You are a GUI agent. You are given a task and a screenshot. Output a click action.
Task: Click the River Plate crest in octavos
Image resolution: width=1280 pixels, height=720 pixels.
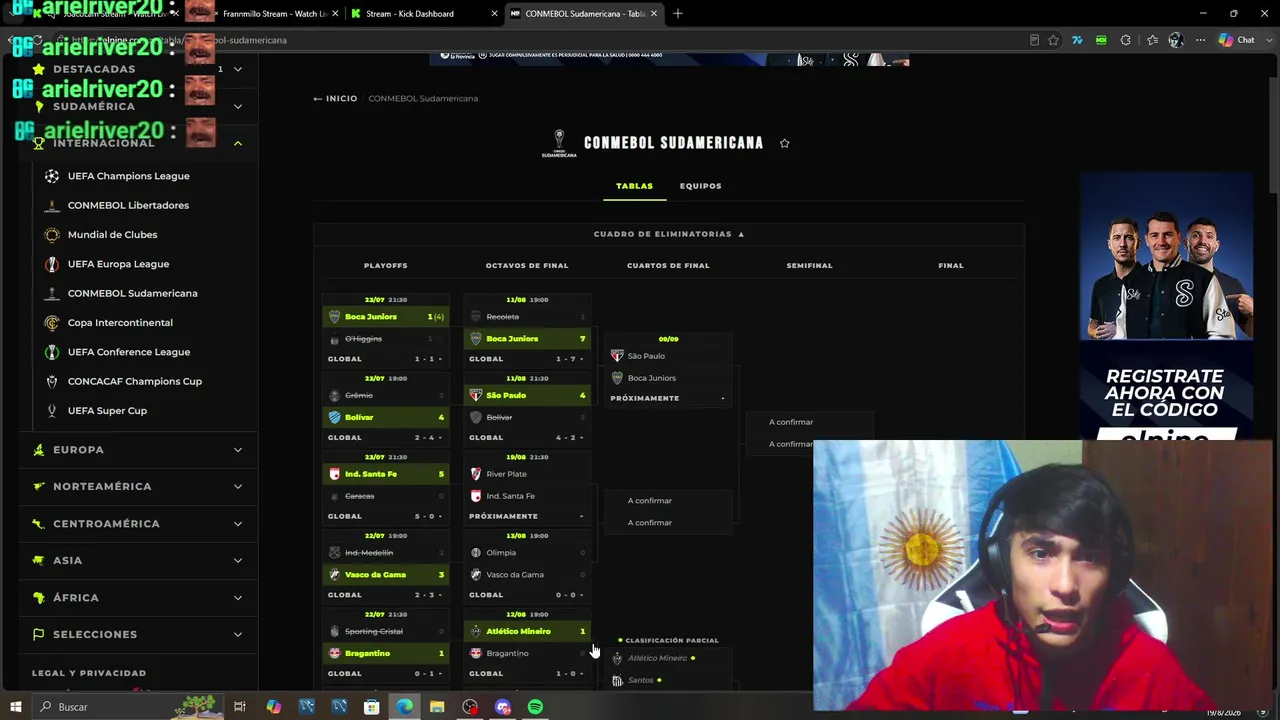pos(476,474)
